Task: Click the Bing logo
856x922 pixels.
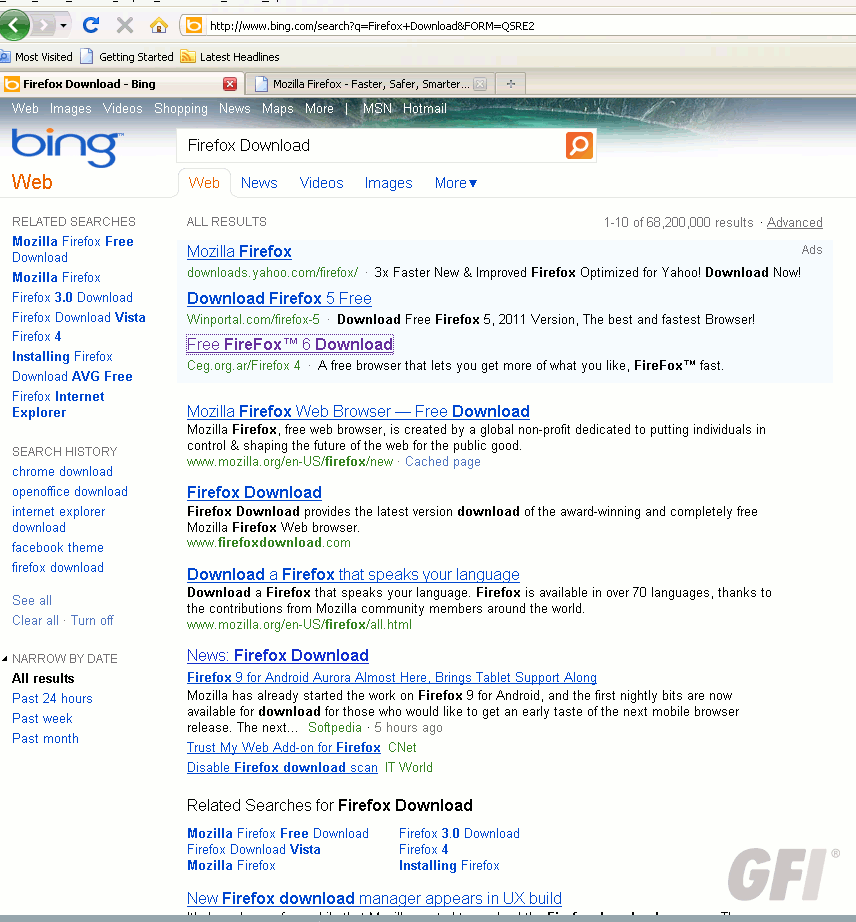Action: pos(67,148)
